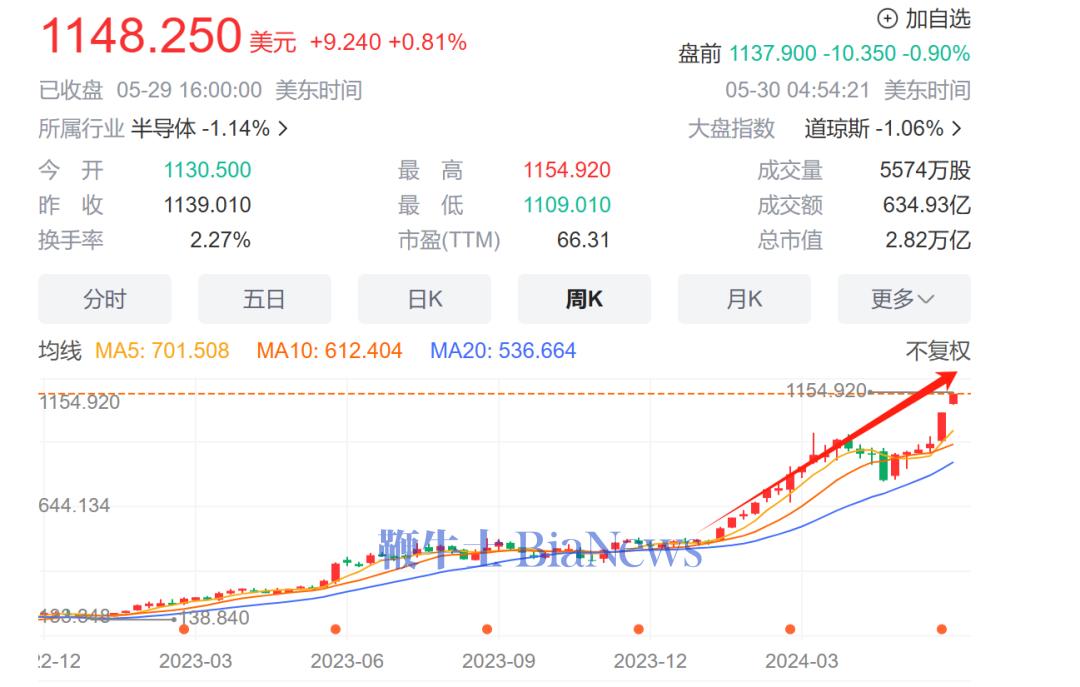Click the 加自选 label
This screenshot has height=687, width=1080.
tap(937, 19)
